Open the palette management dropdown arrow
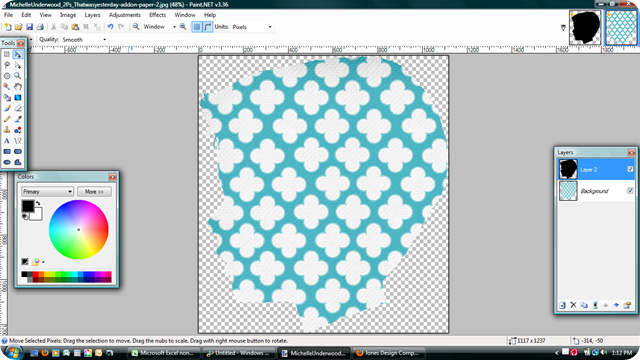Image resolution: width=640 pixels, height=360 pixels. click(x=43, y=262)
